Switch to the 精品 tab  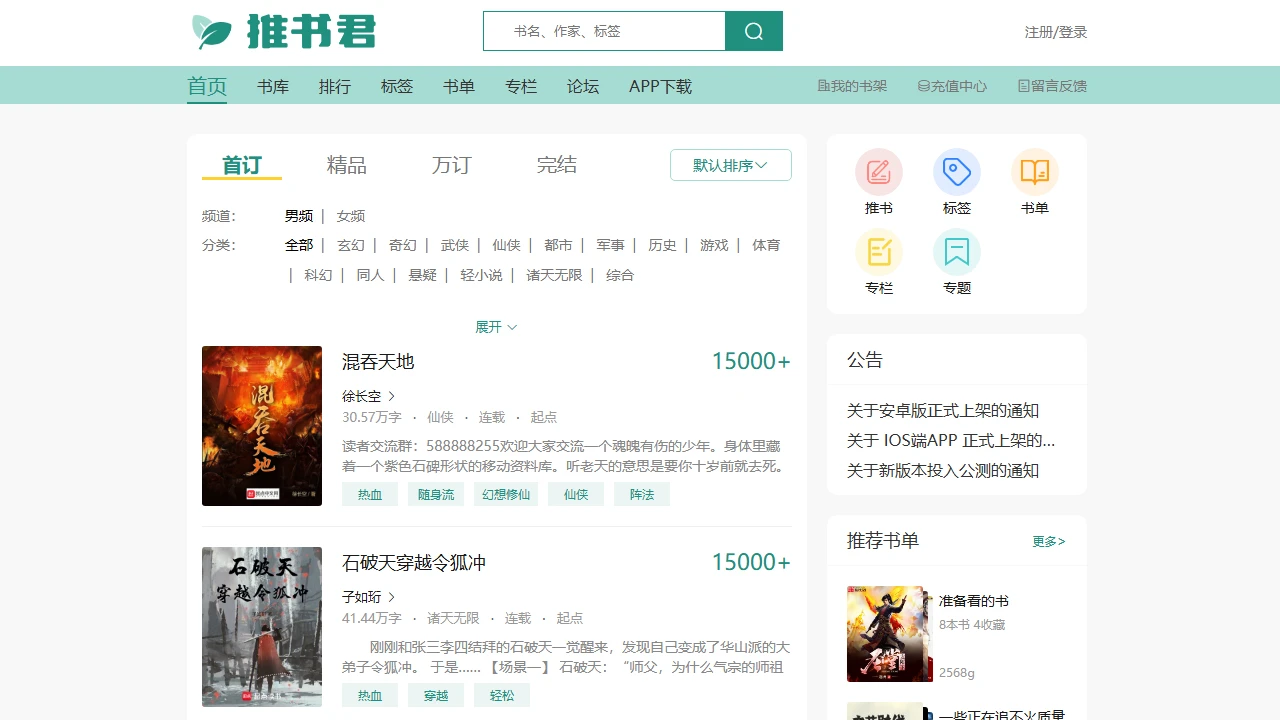(346, 165)
